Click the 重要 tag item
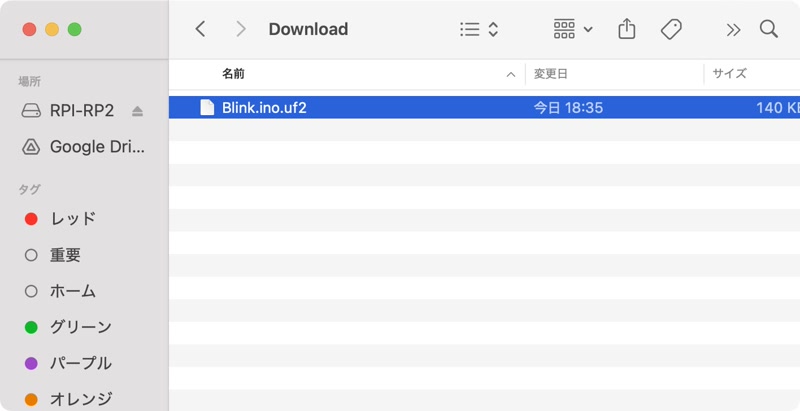Screen dimensions: 800x411 click(65, 255)
